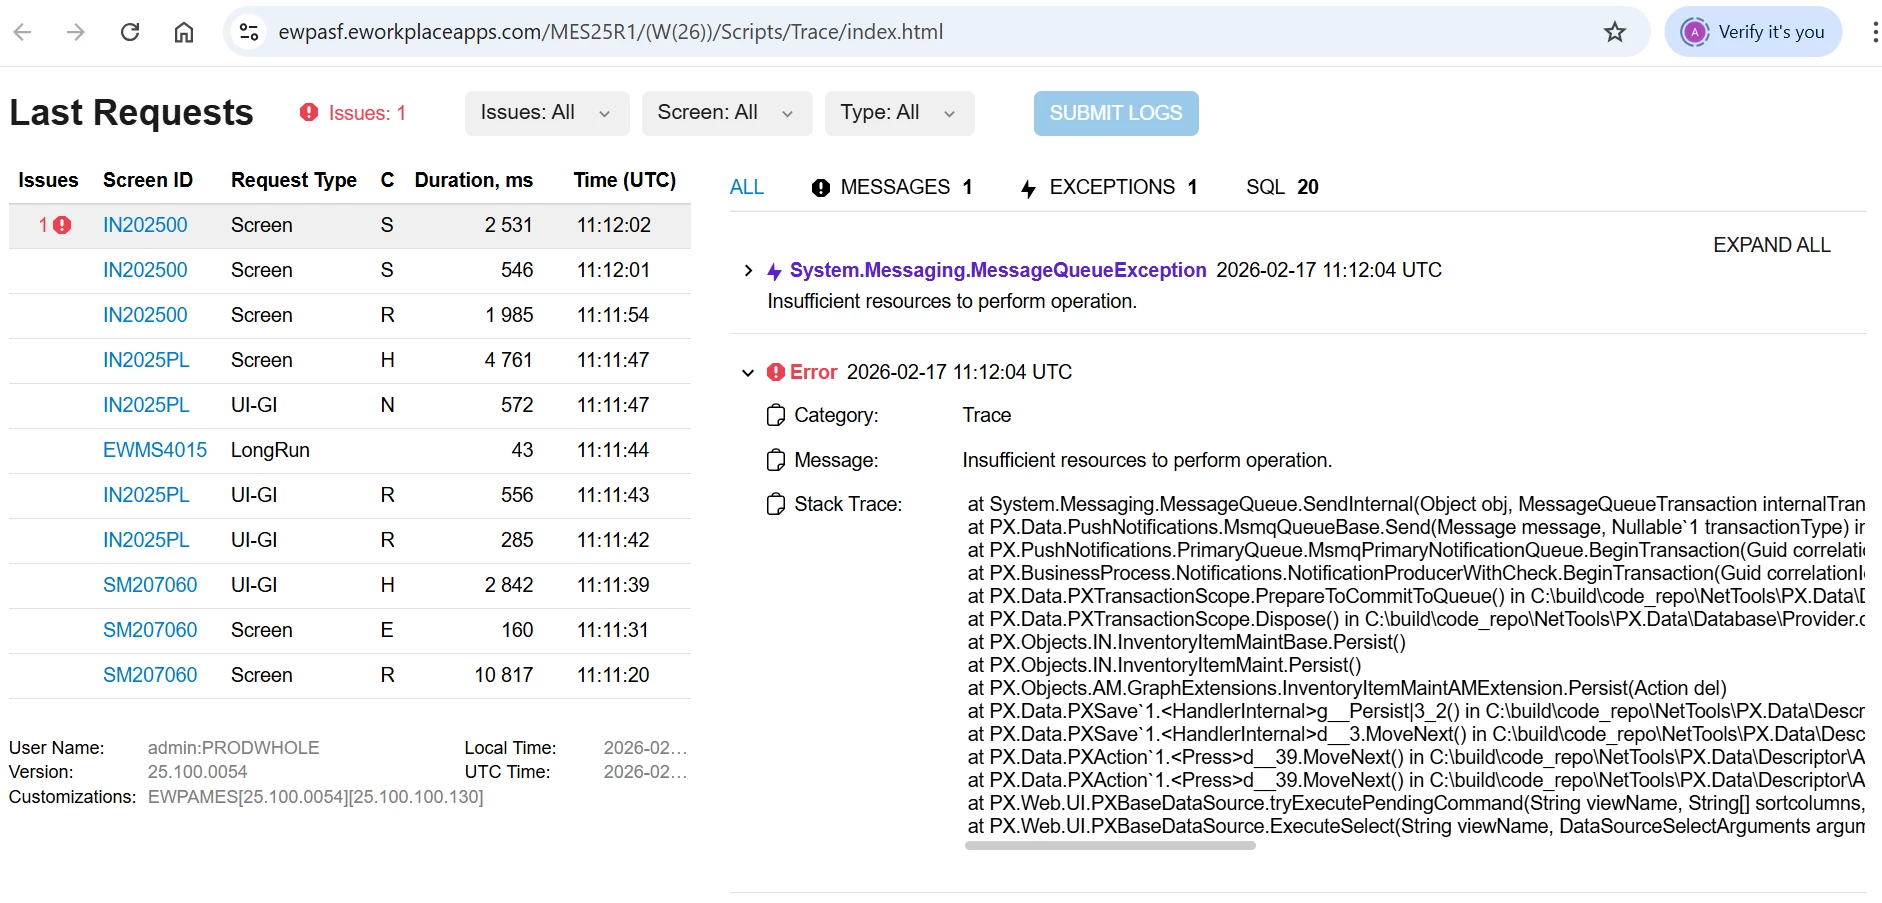Open the browser home page icon

click(x=184, y=32)
